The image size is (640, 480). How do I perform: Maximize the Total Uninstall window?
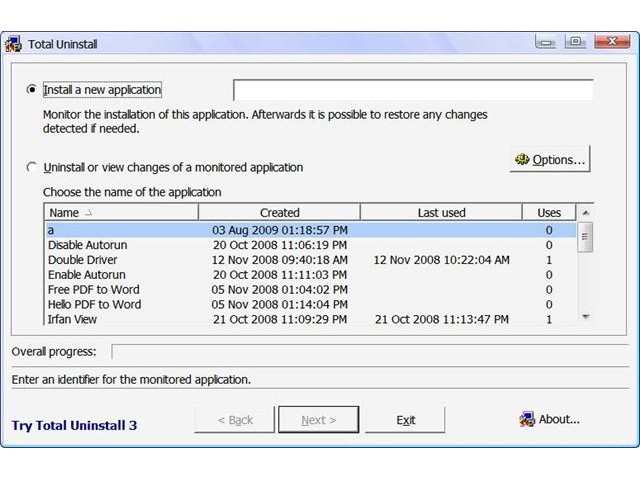[575, 42]
